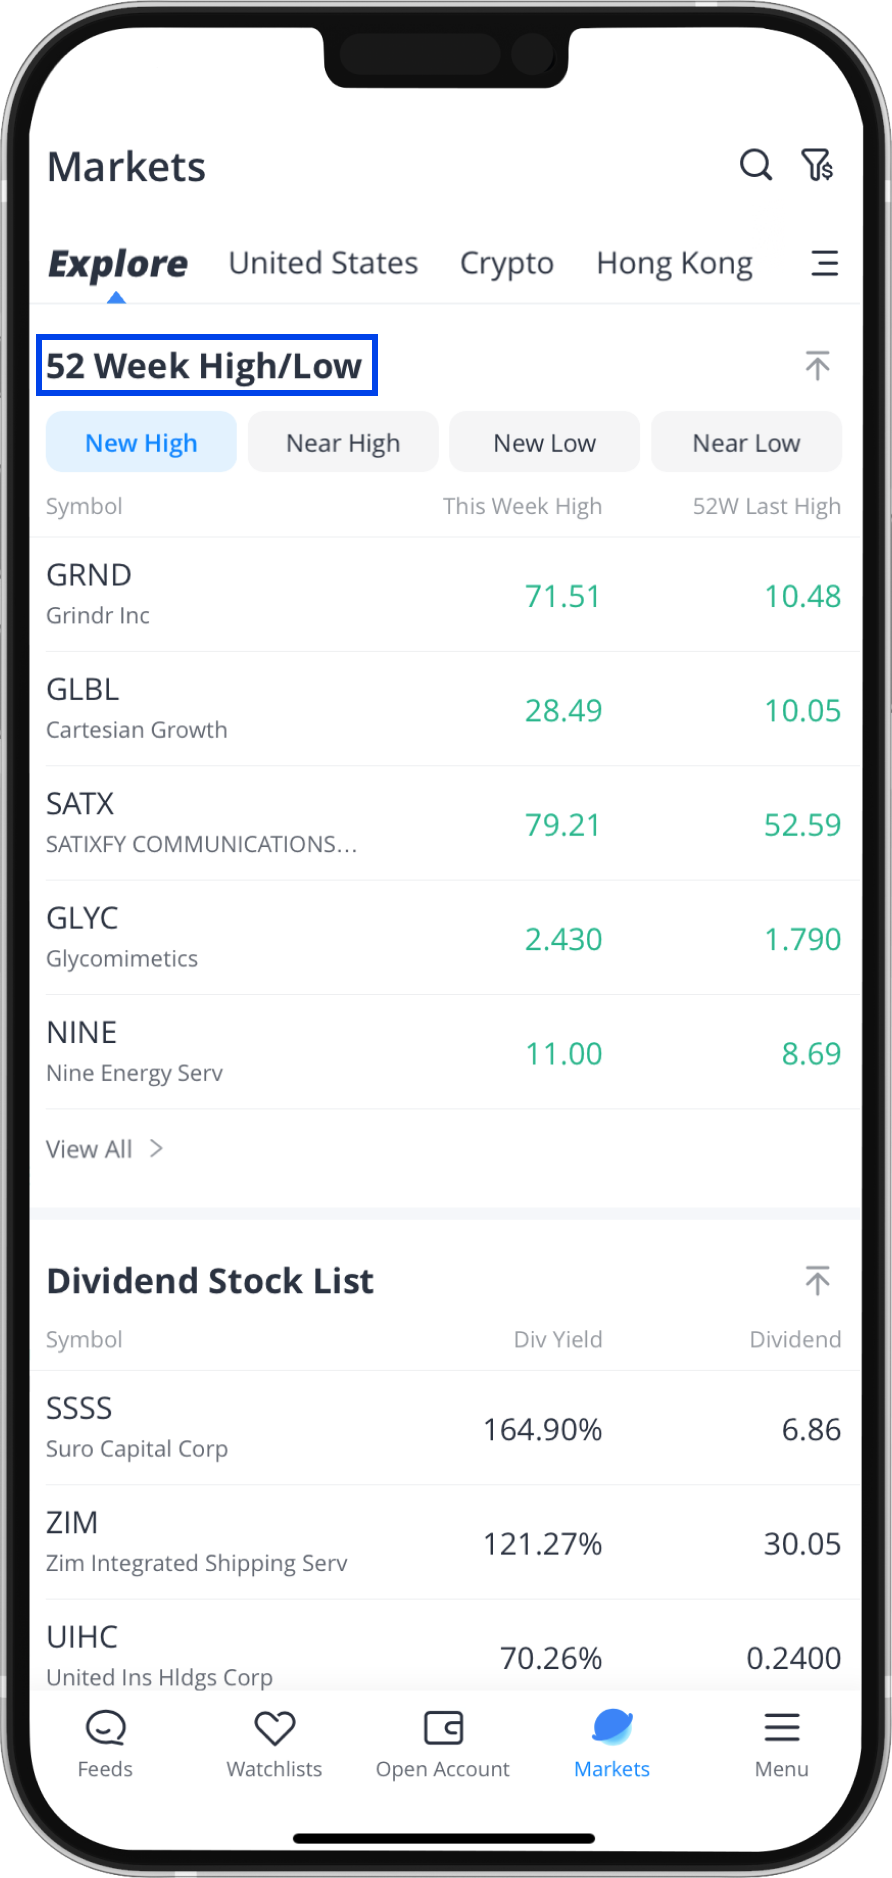This screenshot has width=892, height=1878.
Task: Tap the stock screener filter icon
Action: [817, 165]
